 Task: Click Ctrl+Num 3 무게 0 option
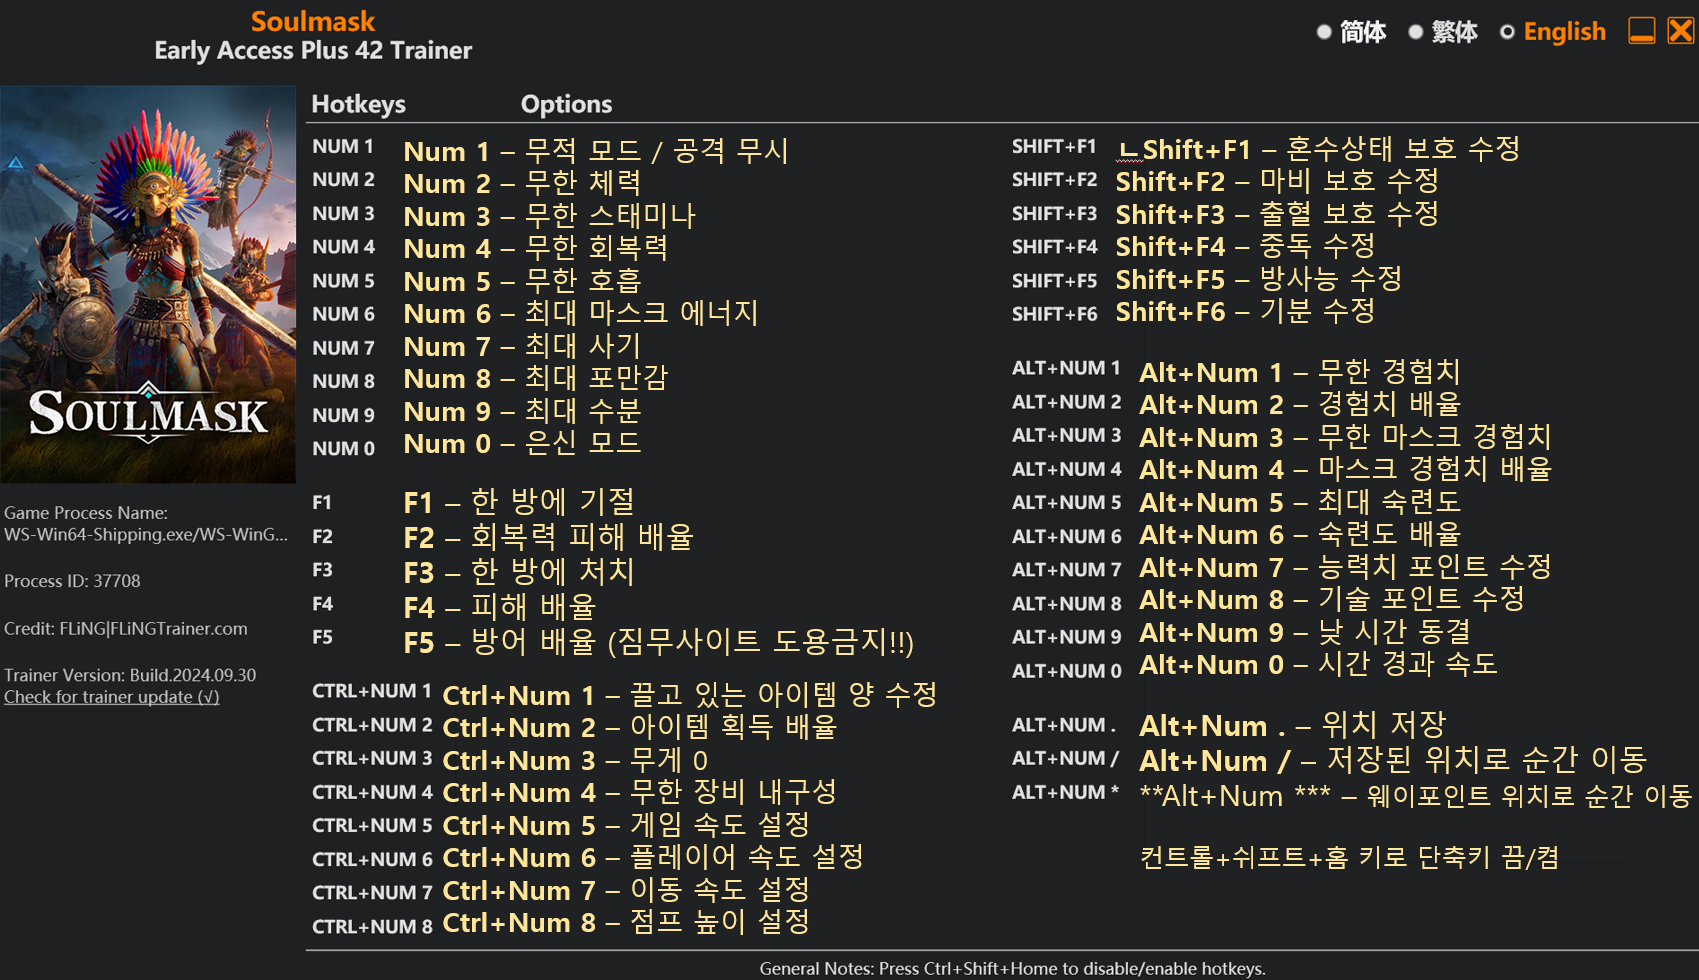pos(575,760)
